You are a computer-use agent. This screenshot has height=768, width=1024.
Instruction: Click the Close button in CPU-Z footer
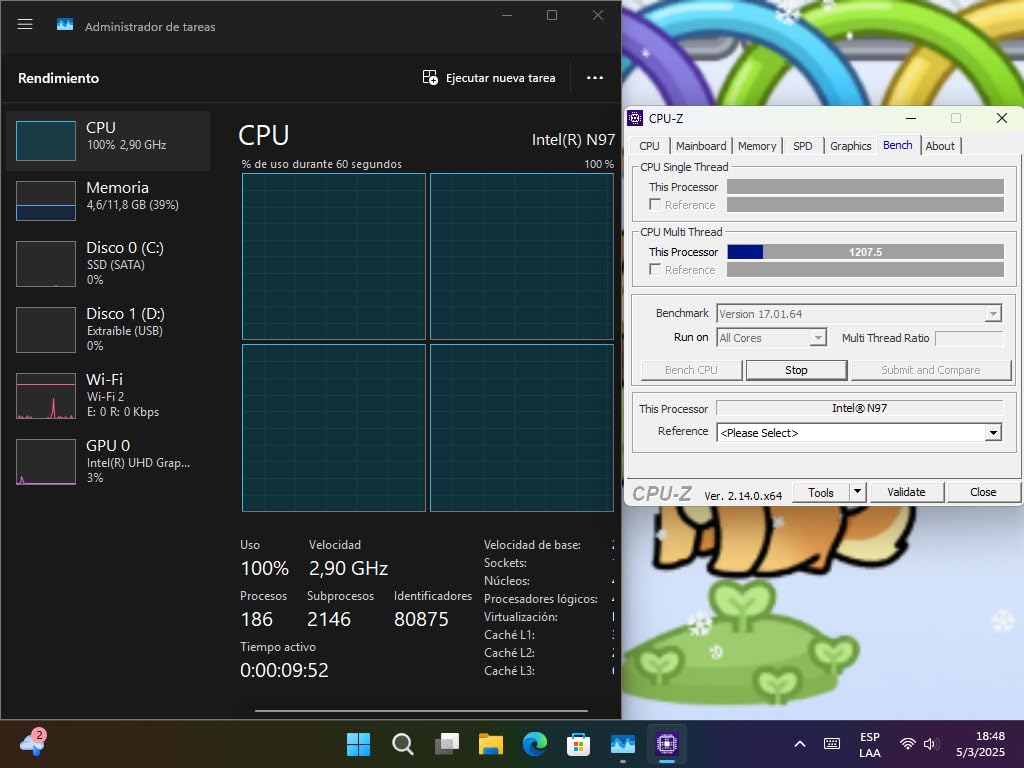[983, 492]
